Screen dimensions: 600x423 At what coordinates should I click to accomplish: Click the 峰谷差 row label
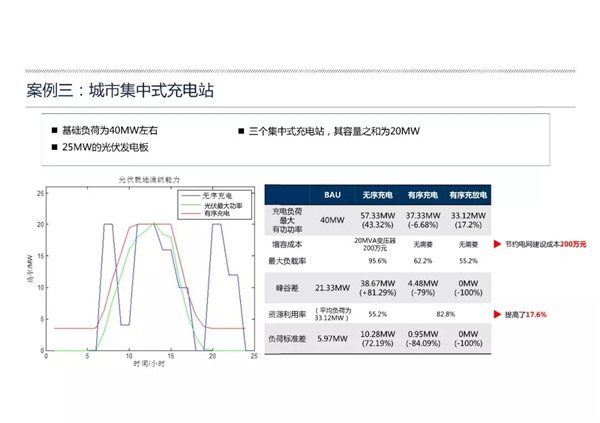(288, 288)
